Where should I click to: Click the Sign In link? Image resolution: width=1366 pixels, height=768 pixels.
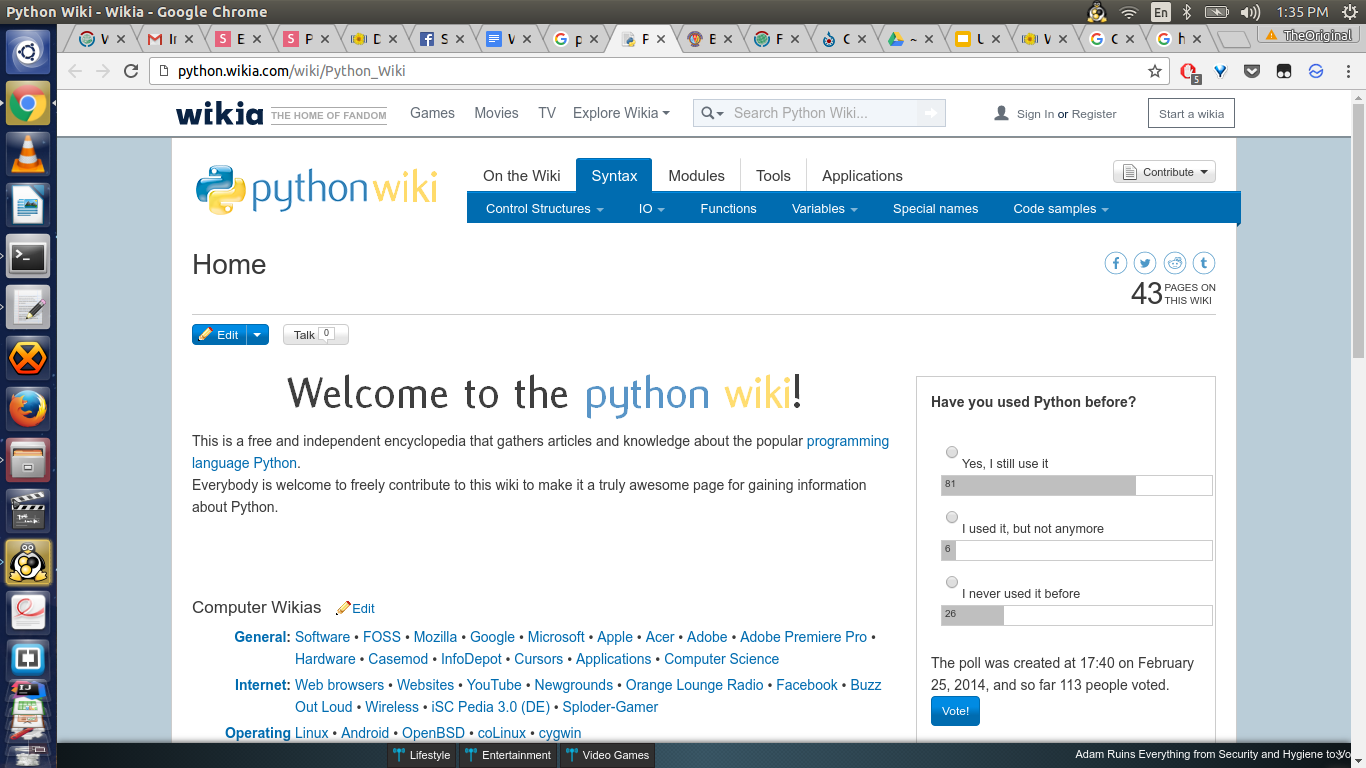coord(1035,114)
